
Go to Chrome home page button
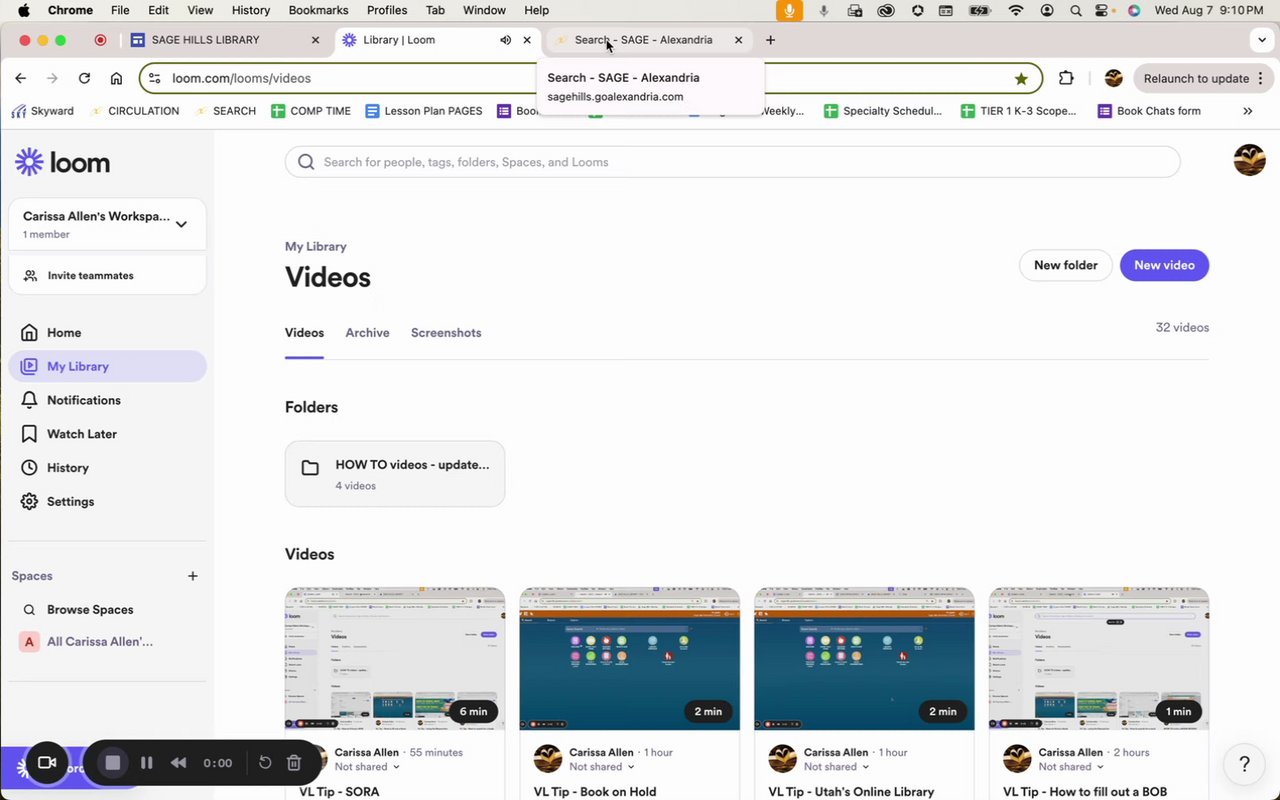pos(117,78)
